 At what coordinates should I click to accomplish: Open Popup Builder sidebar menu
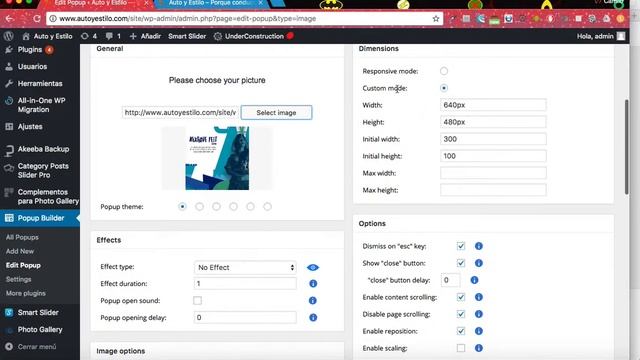click(40, 218)
